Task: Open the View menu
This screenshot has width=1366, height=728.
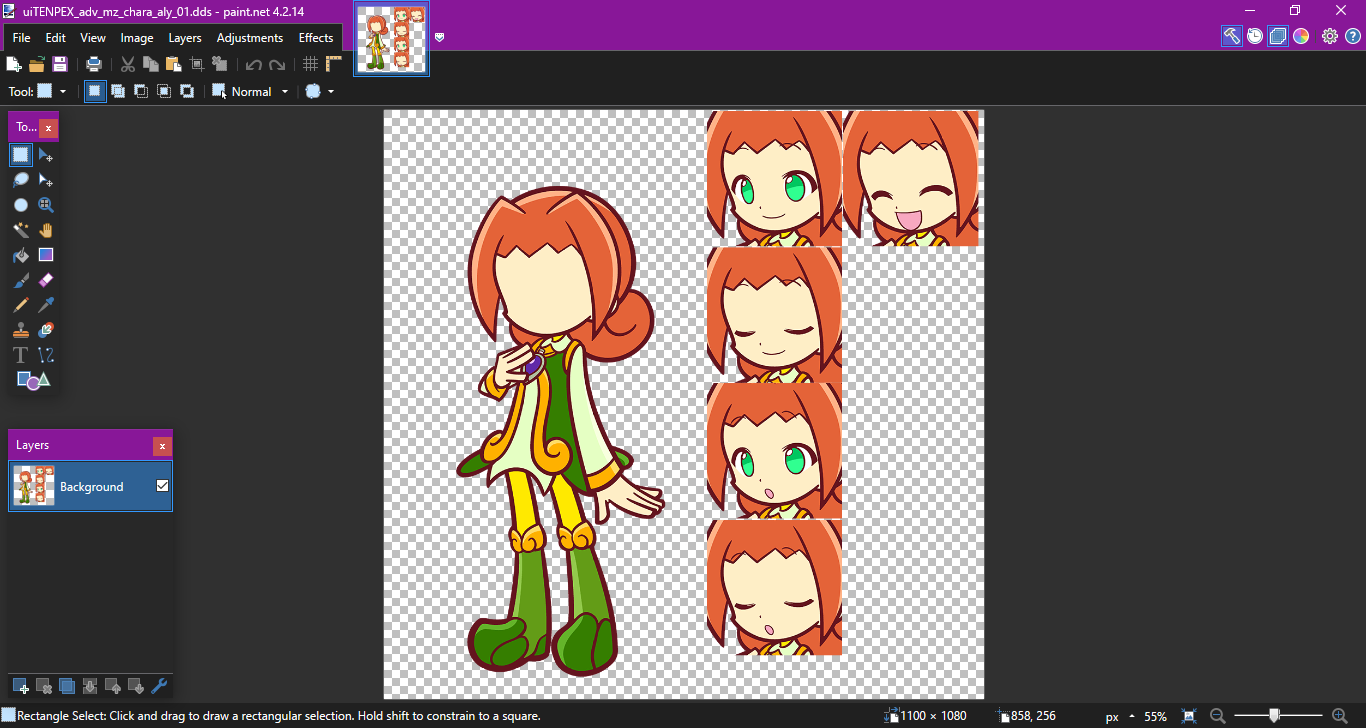Action: 93,38
